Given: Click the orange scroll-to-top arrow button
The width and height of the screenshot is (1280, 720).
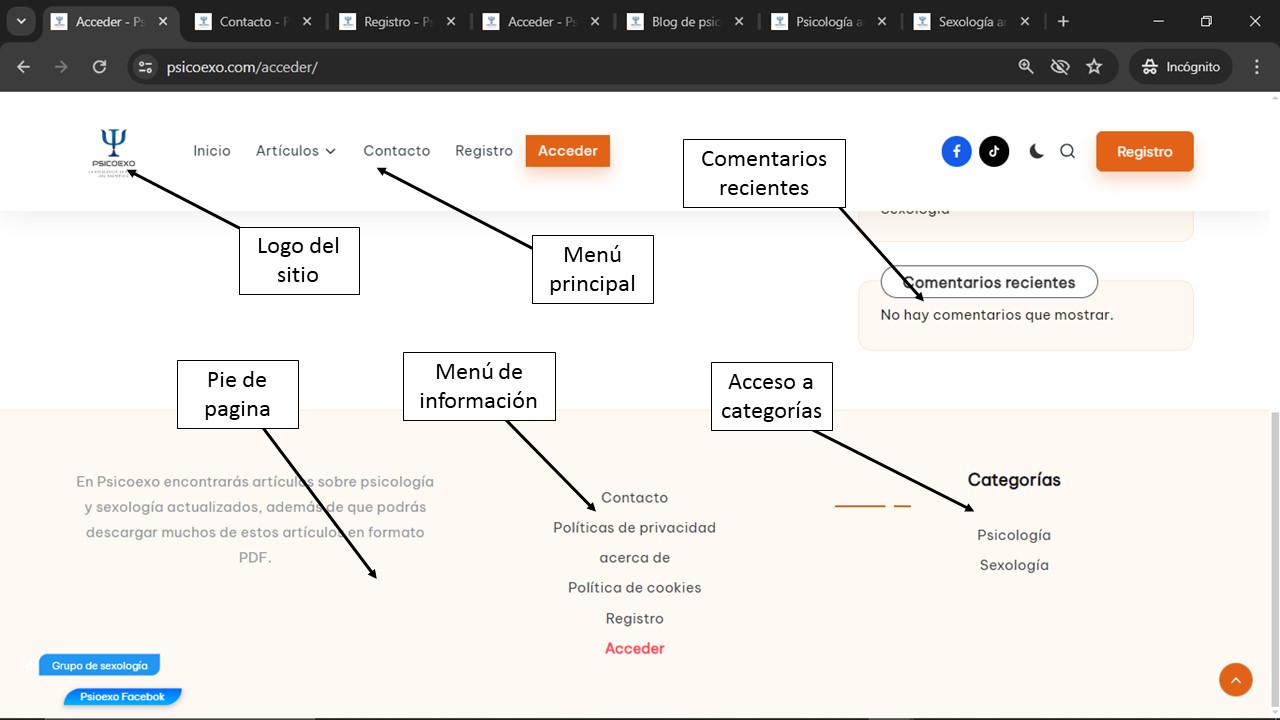Looking at the screenshot, I should click(1235, 680).
